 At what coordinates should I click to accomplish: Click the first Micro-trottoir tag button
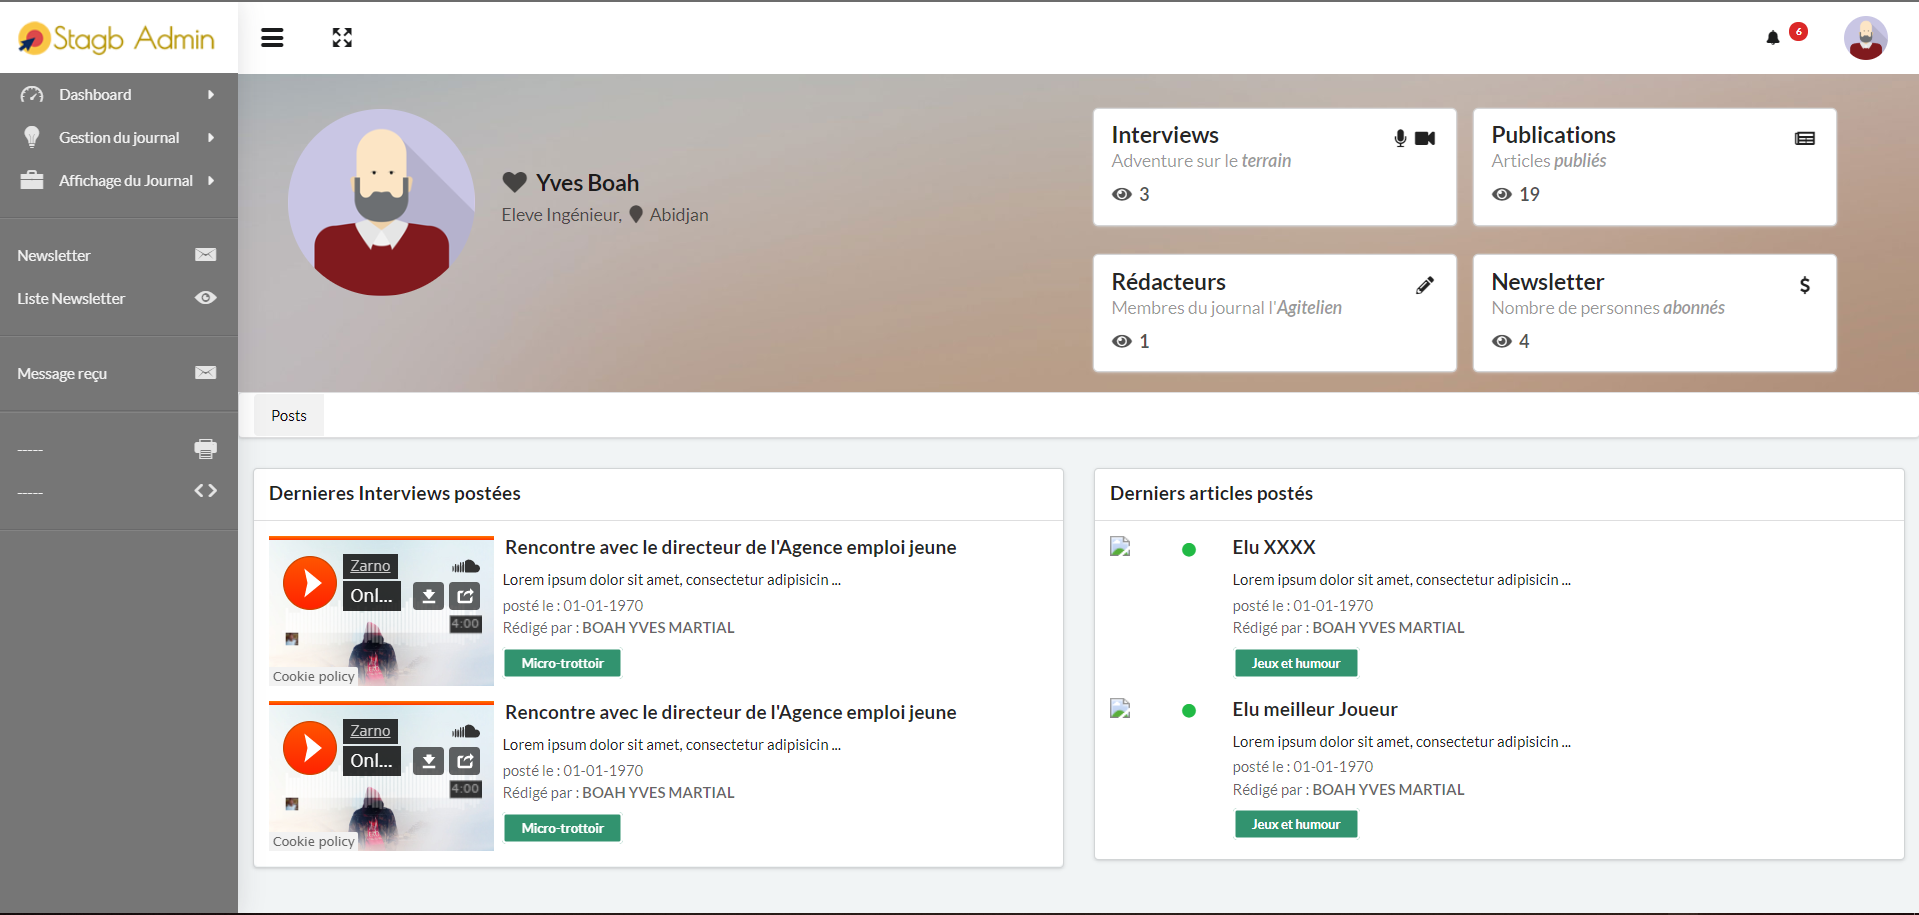[562, 663]
